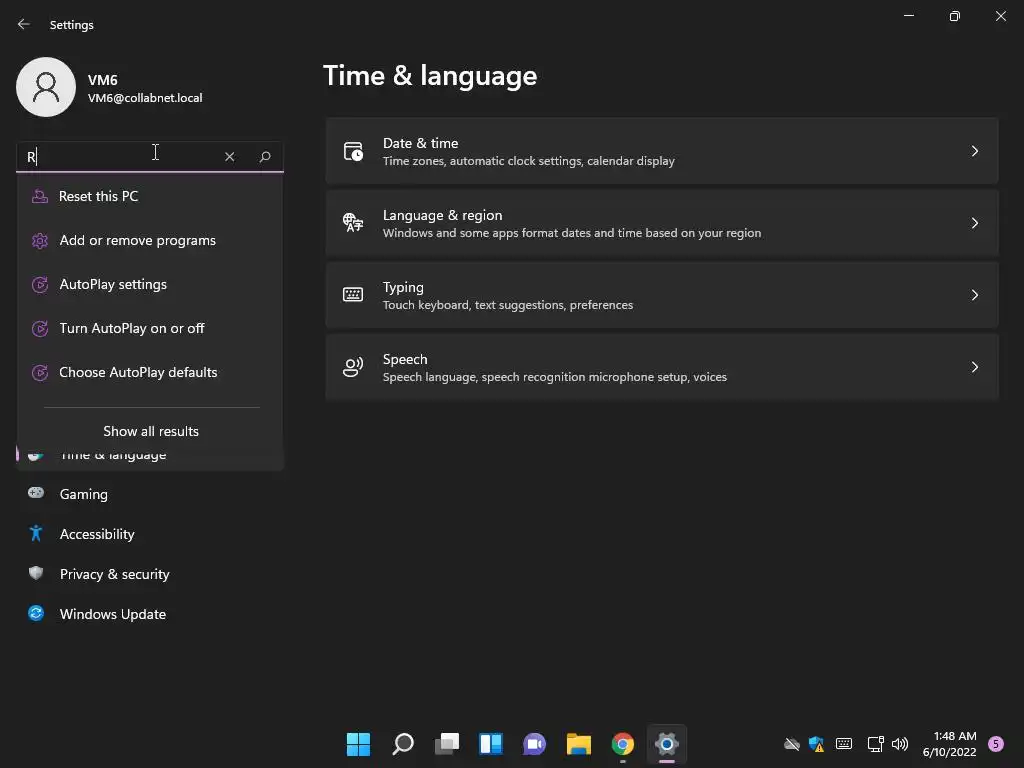
Task: Go to Privacy & security settings
Action: pyautogui.click(x=150, y=574)
